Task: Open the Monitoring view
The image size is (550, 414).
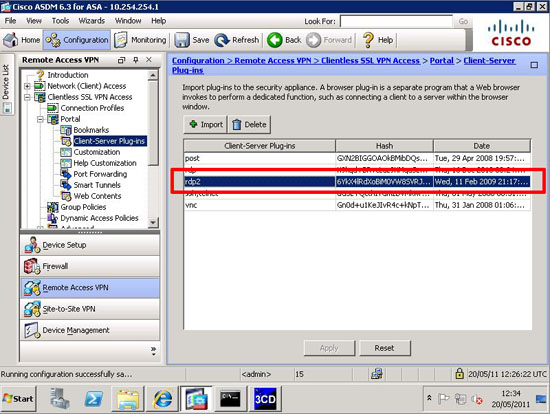Action: 140,40
